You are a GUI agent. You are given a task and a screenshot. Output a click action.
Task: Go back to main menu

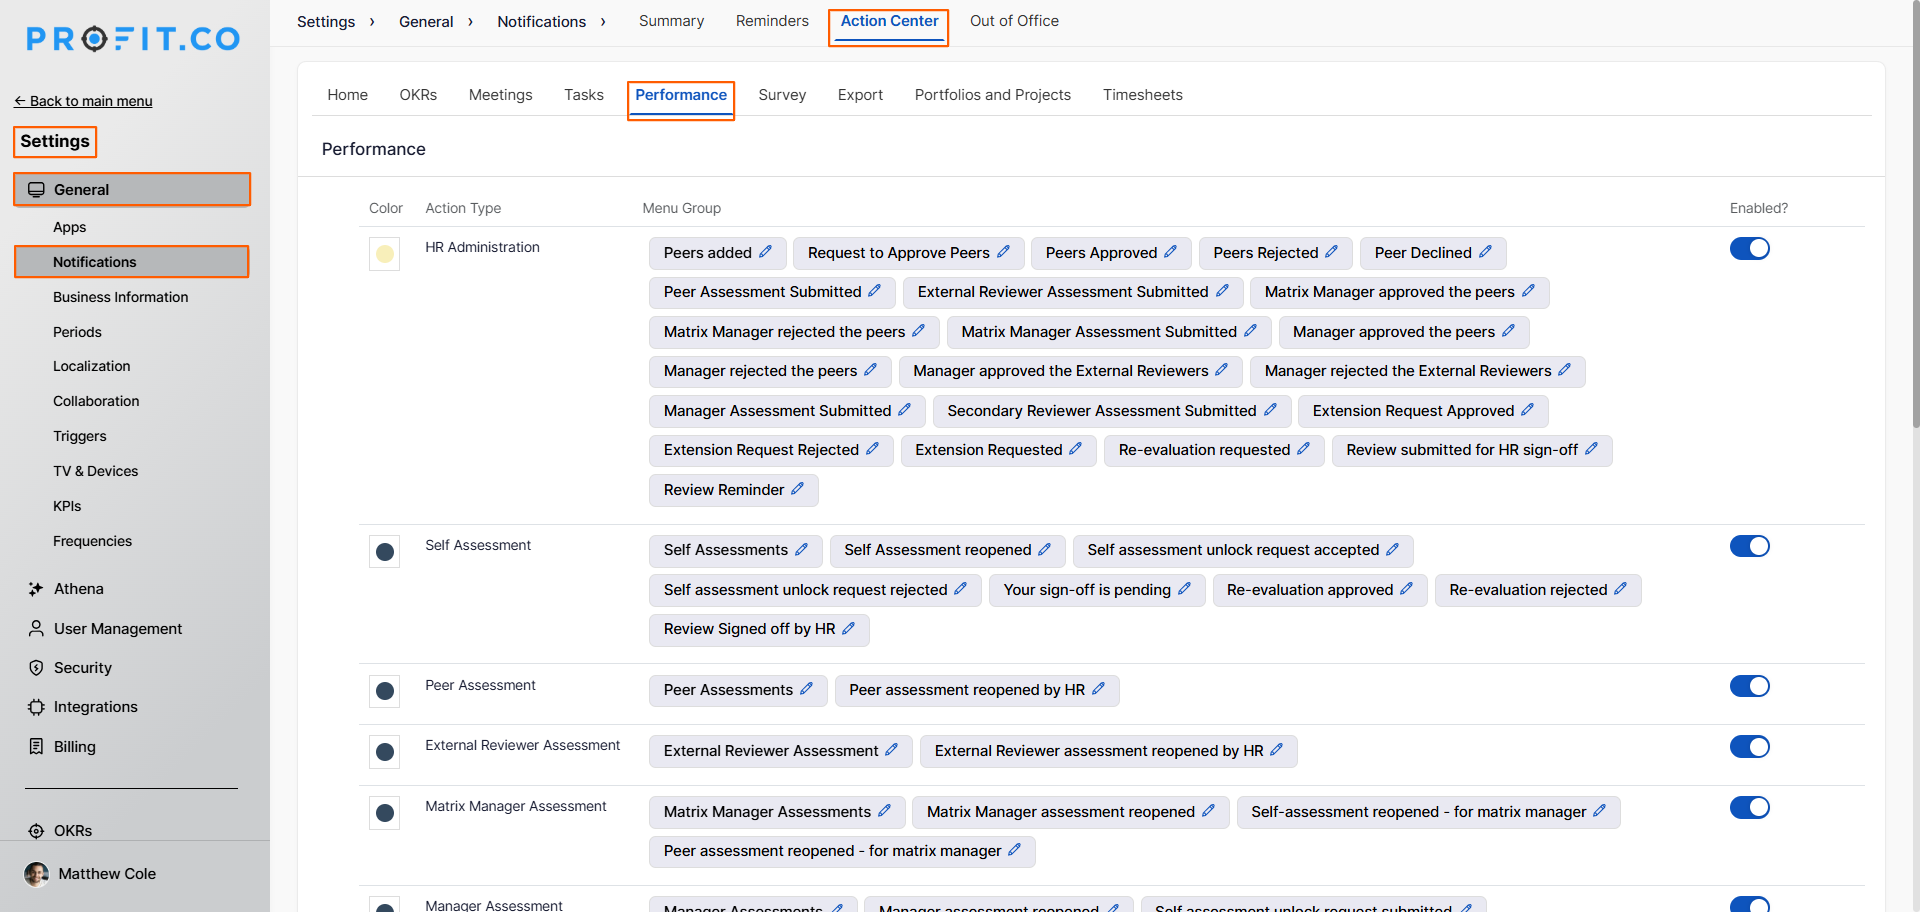(x=83, y=101)
